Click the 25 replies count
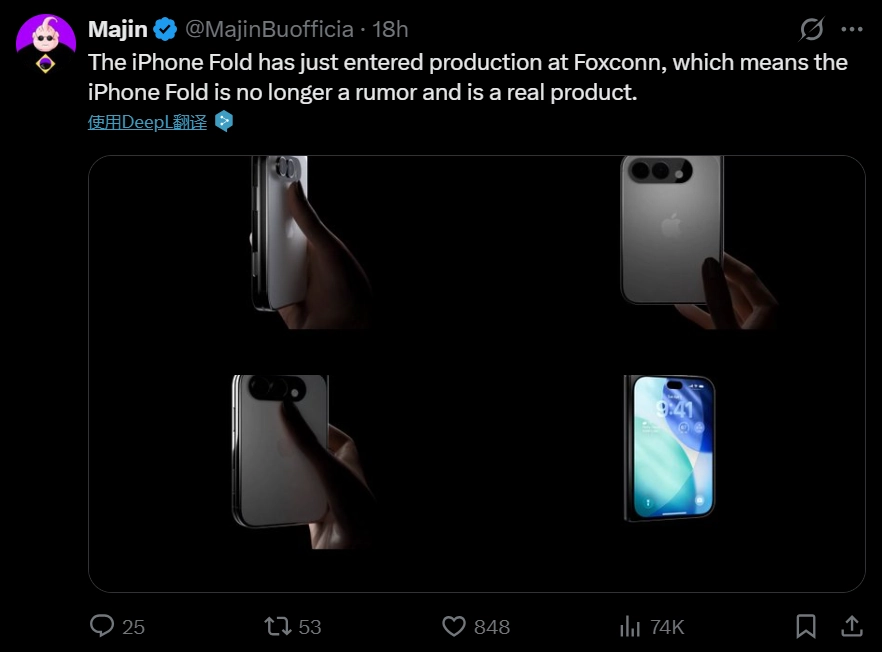The width and height of the screenshot is (882, 652). pos(131,627)
